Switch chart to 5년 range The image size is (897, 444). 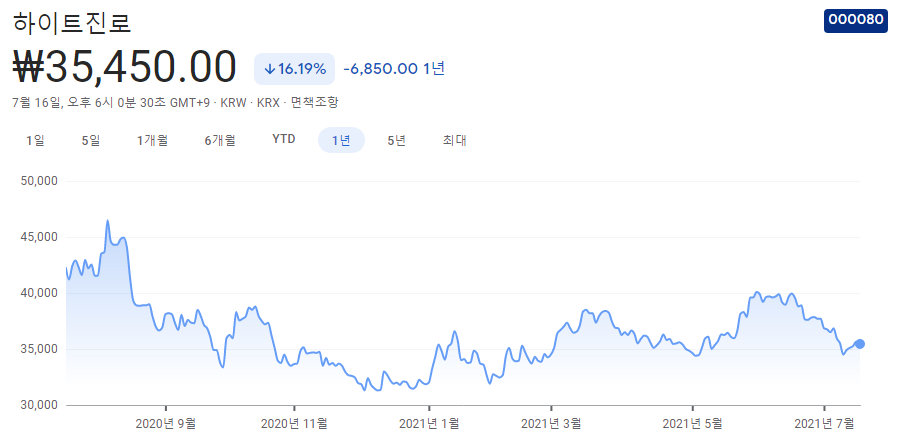point(396,140)
